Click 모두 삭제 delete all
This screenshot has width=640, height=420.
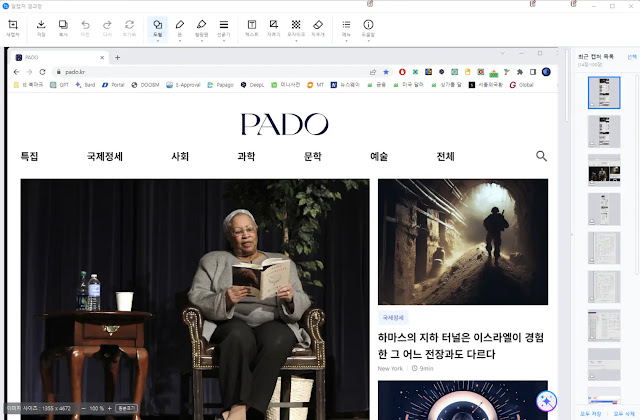[624, 413]
